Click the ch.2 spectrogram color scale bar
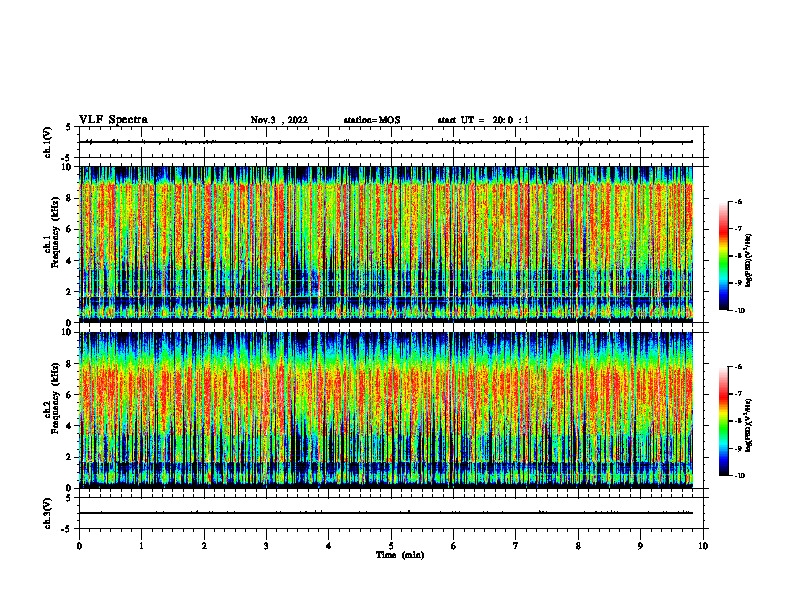The height and width of the screenshot is (612, 792). pos(723,421)
